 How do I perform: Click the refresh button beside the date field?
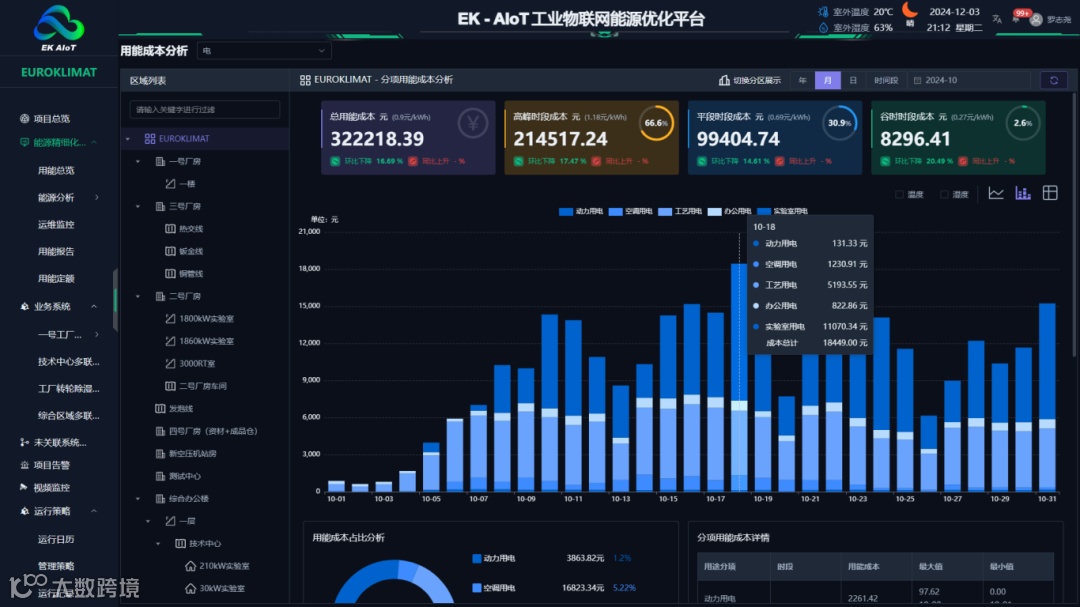1054,80
